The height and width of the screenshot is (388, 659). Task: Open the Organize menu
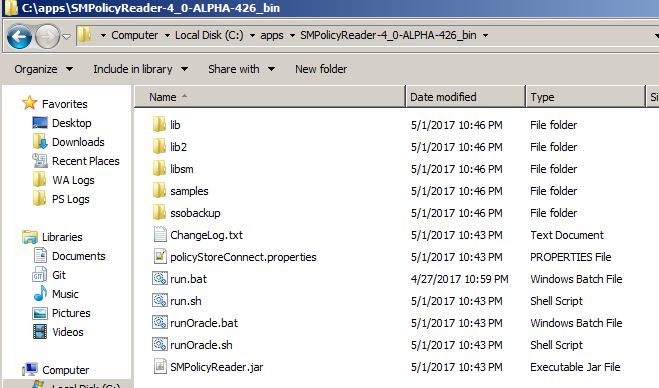[x=43, y=69]
